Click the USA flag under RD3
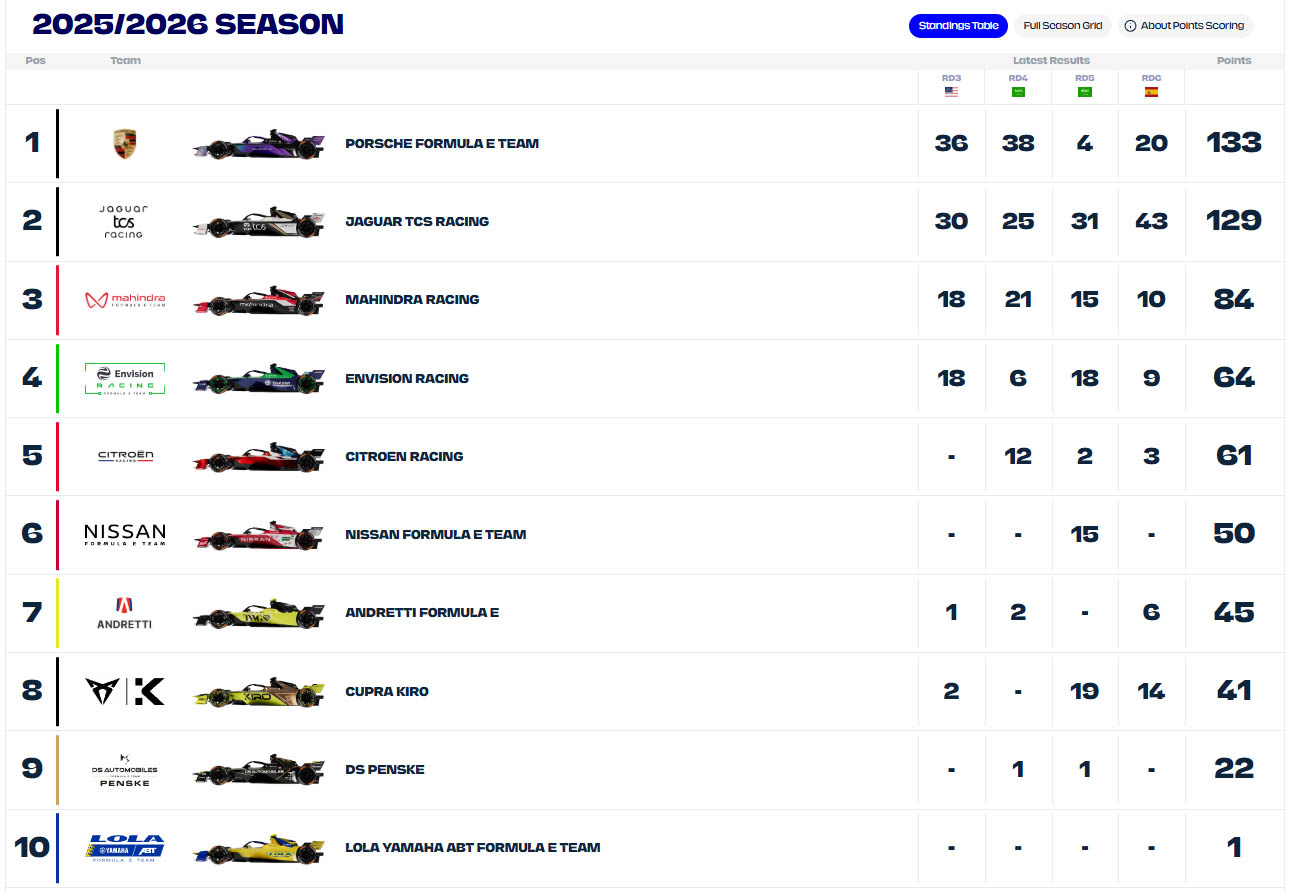The image size is (1290, 892). (x=951, y=92)
